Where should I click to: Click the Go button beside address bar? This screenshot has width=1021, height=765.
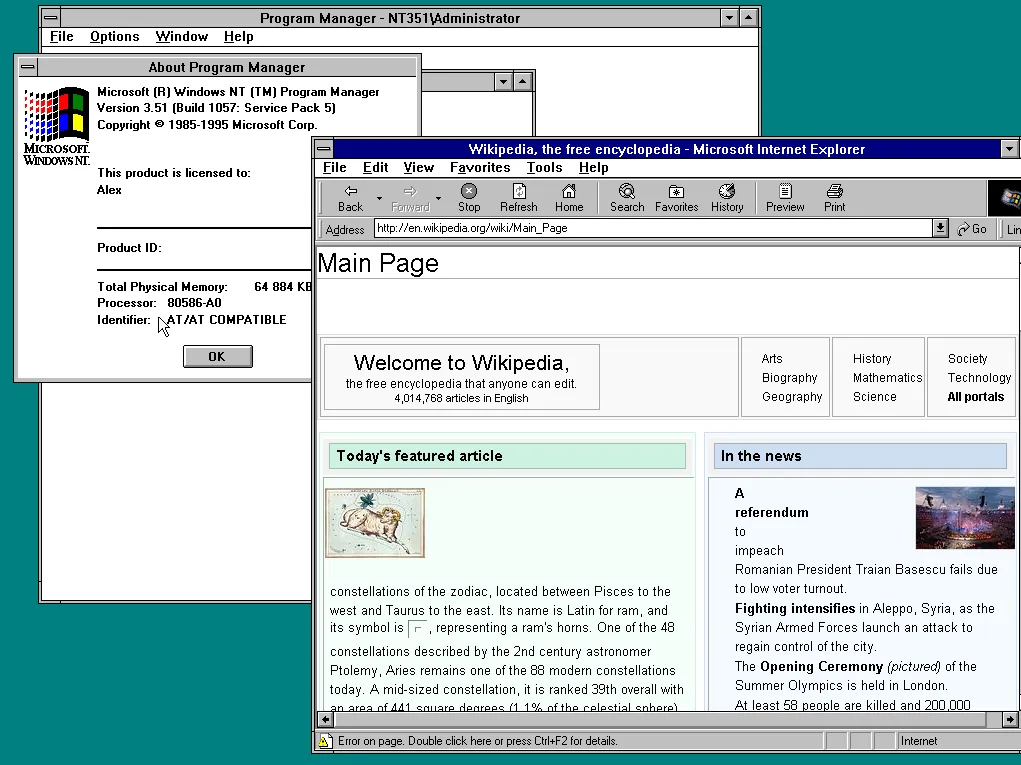tap(972, 229)
